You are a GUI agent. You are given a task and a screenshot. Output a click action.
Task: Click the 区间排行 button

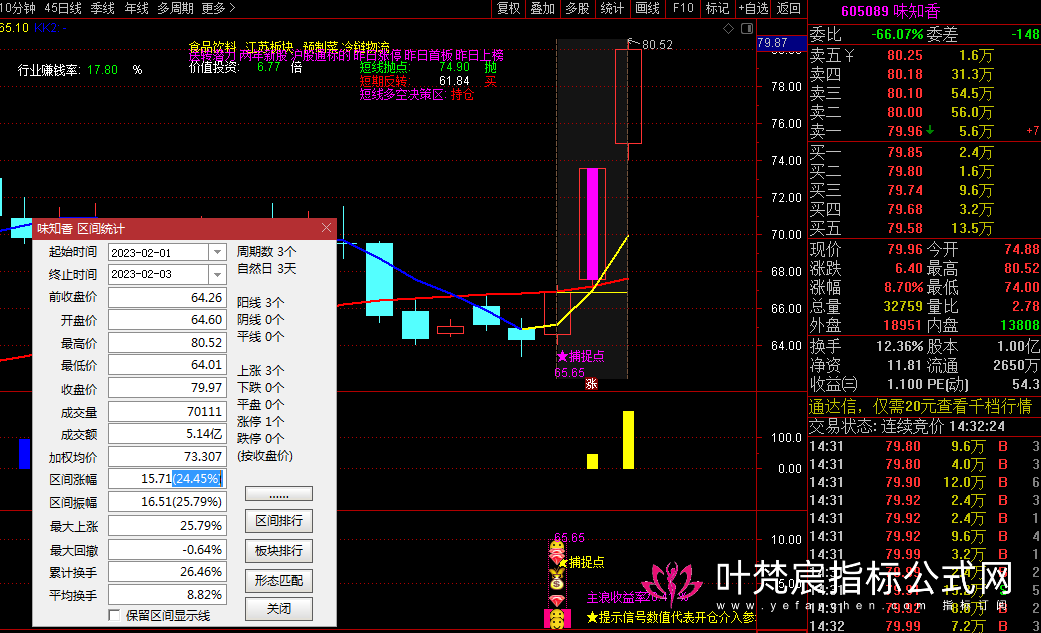[279, 521]
